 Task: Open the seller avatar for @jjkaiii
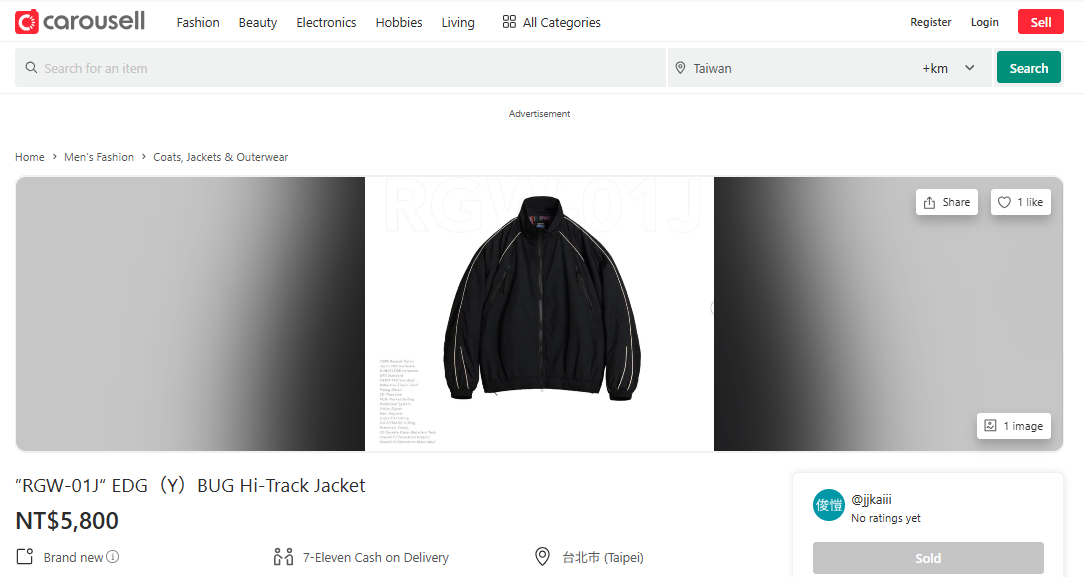pos(829,505)
